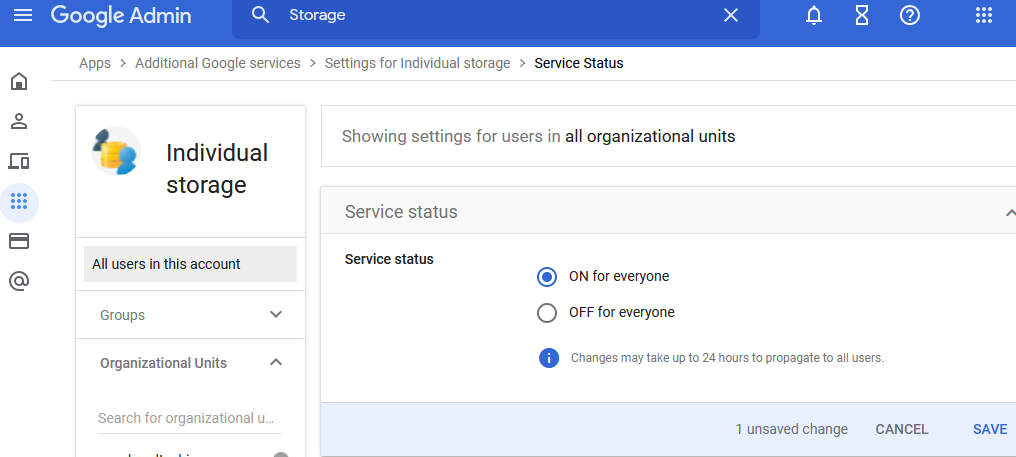Image resolution: width=1016 pixels, height=457 pixels.
Task: Focus the search field containing Storage
Action: click(496, 15)
